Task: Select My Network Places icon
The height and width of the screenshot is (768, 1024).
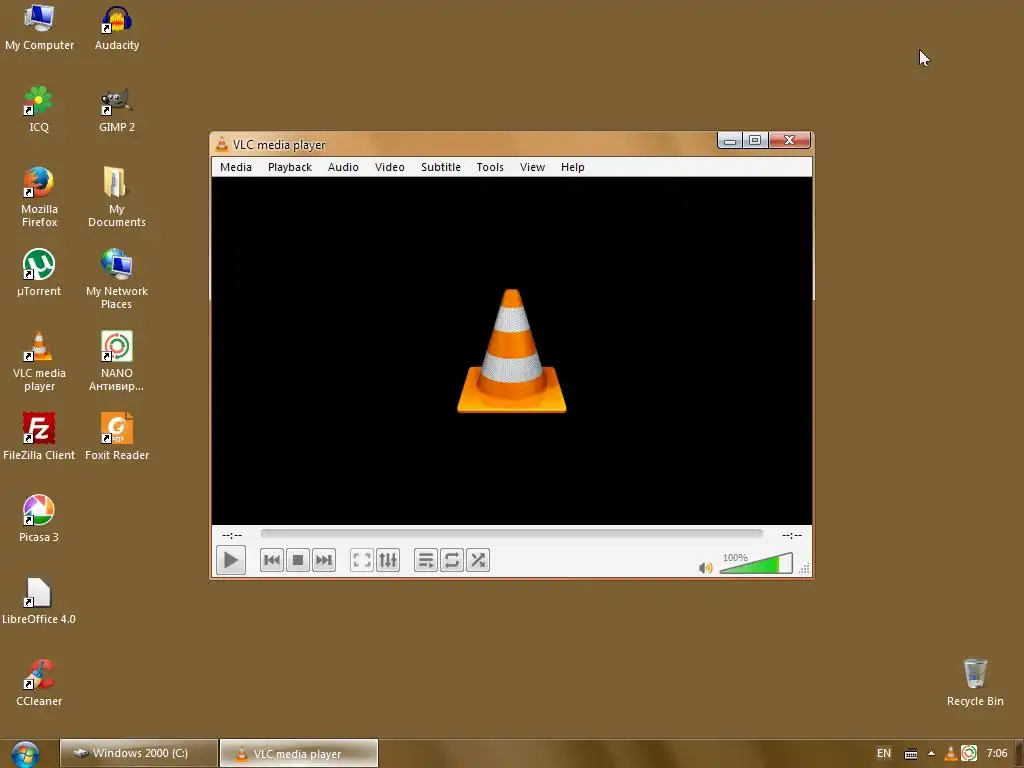Action: click(117, 279)
